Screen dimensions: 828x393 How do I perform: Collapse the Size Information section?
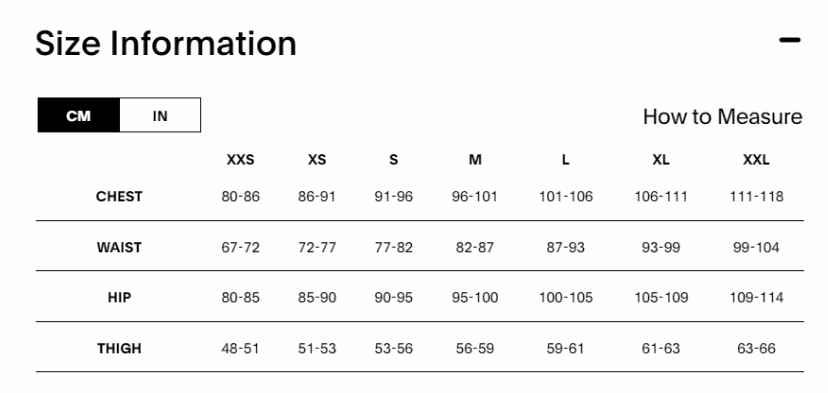tap(790, 40)
